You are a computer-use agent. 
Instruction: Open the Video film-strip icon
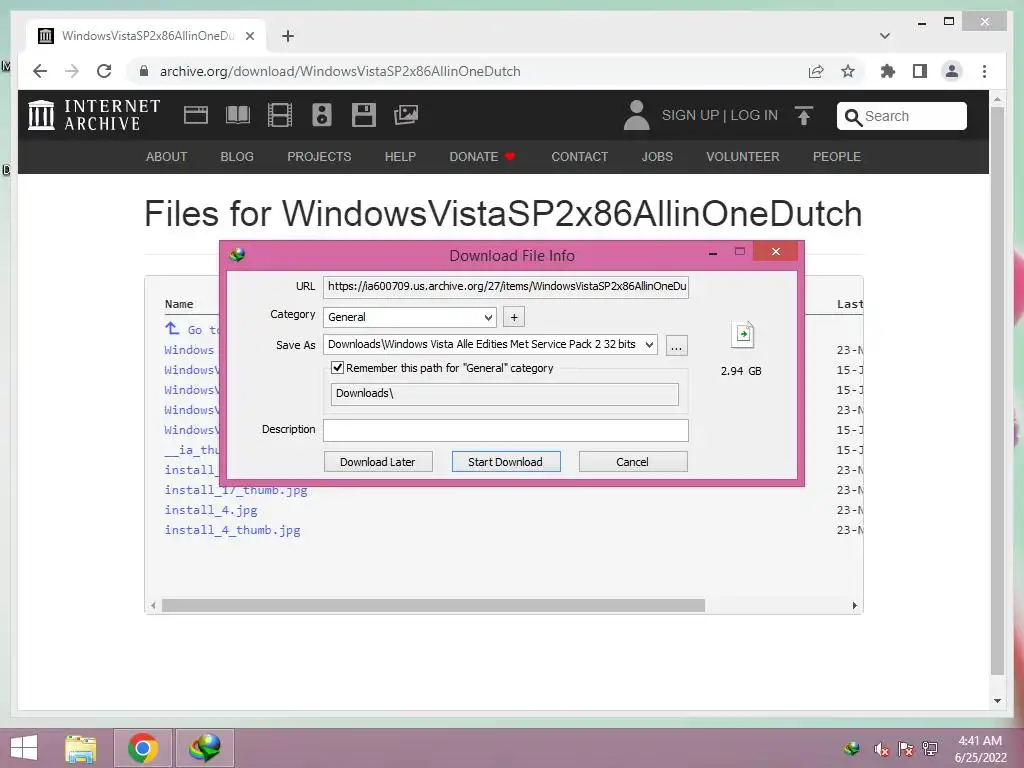coord(280,115)
